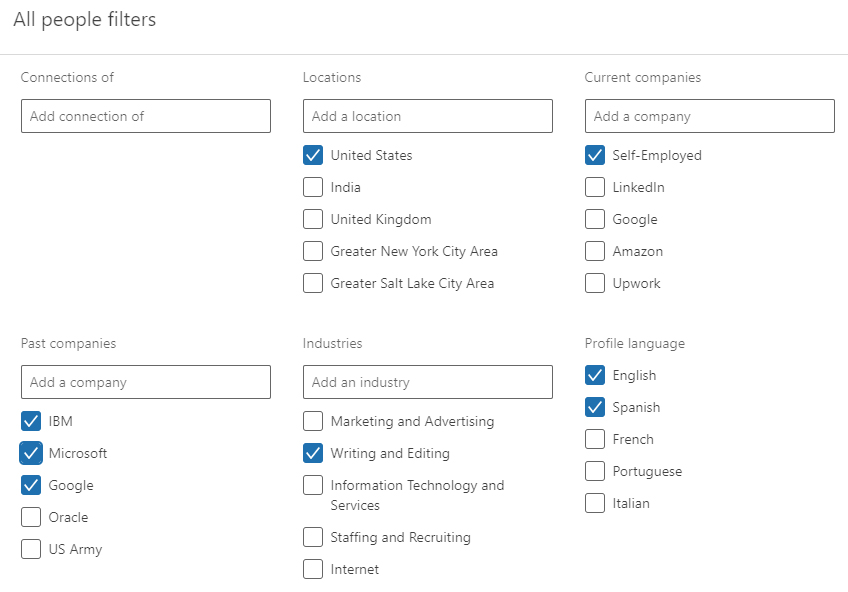
Task: Select Marketing and Advertising industry
Action: (x=313, y=421)
